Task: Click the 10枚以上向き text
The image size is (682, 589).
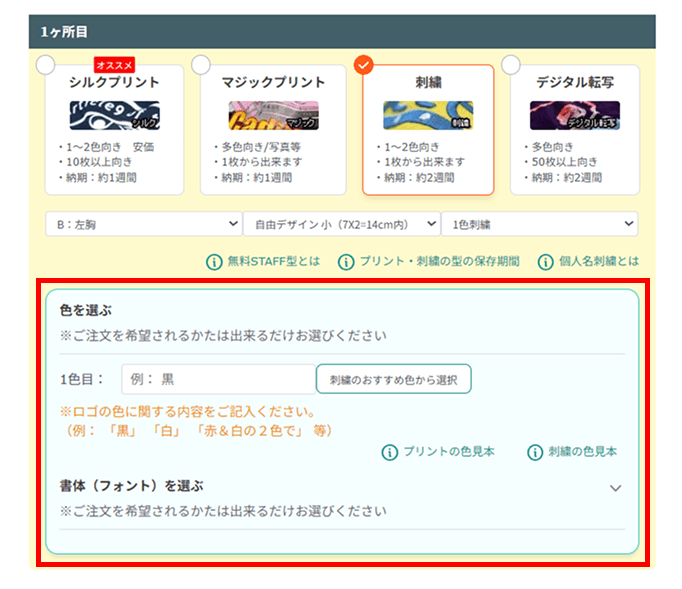Action: [99, 162]
